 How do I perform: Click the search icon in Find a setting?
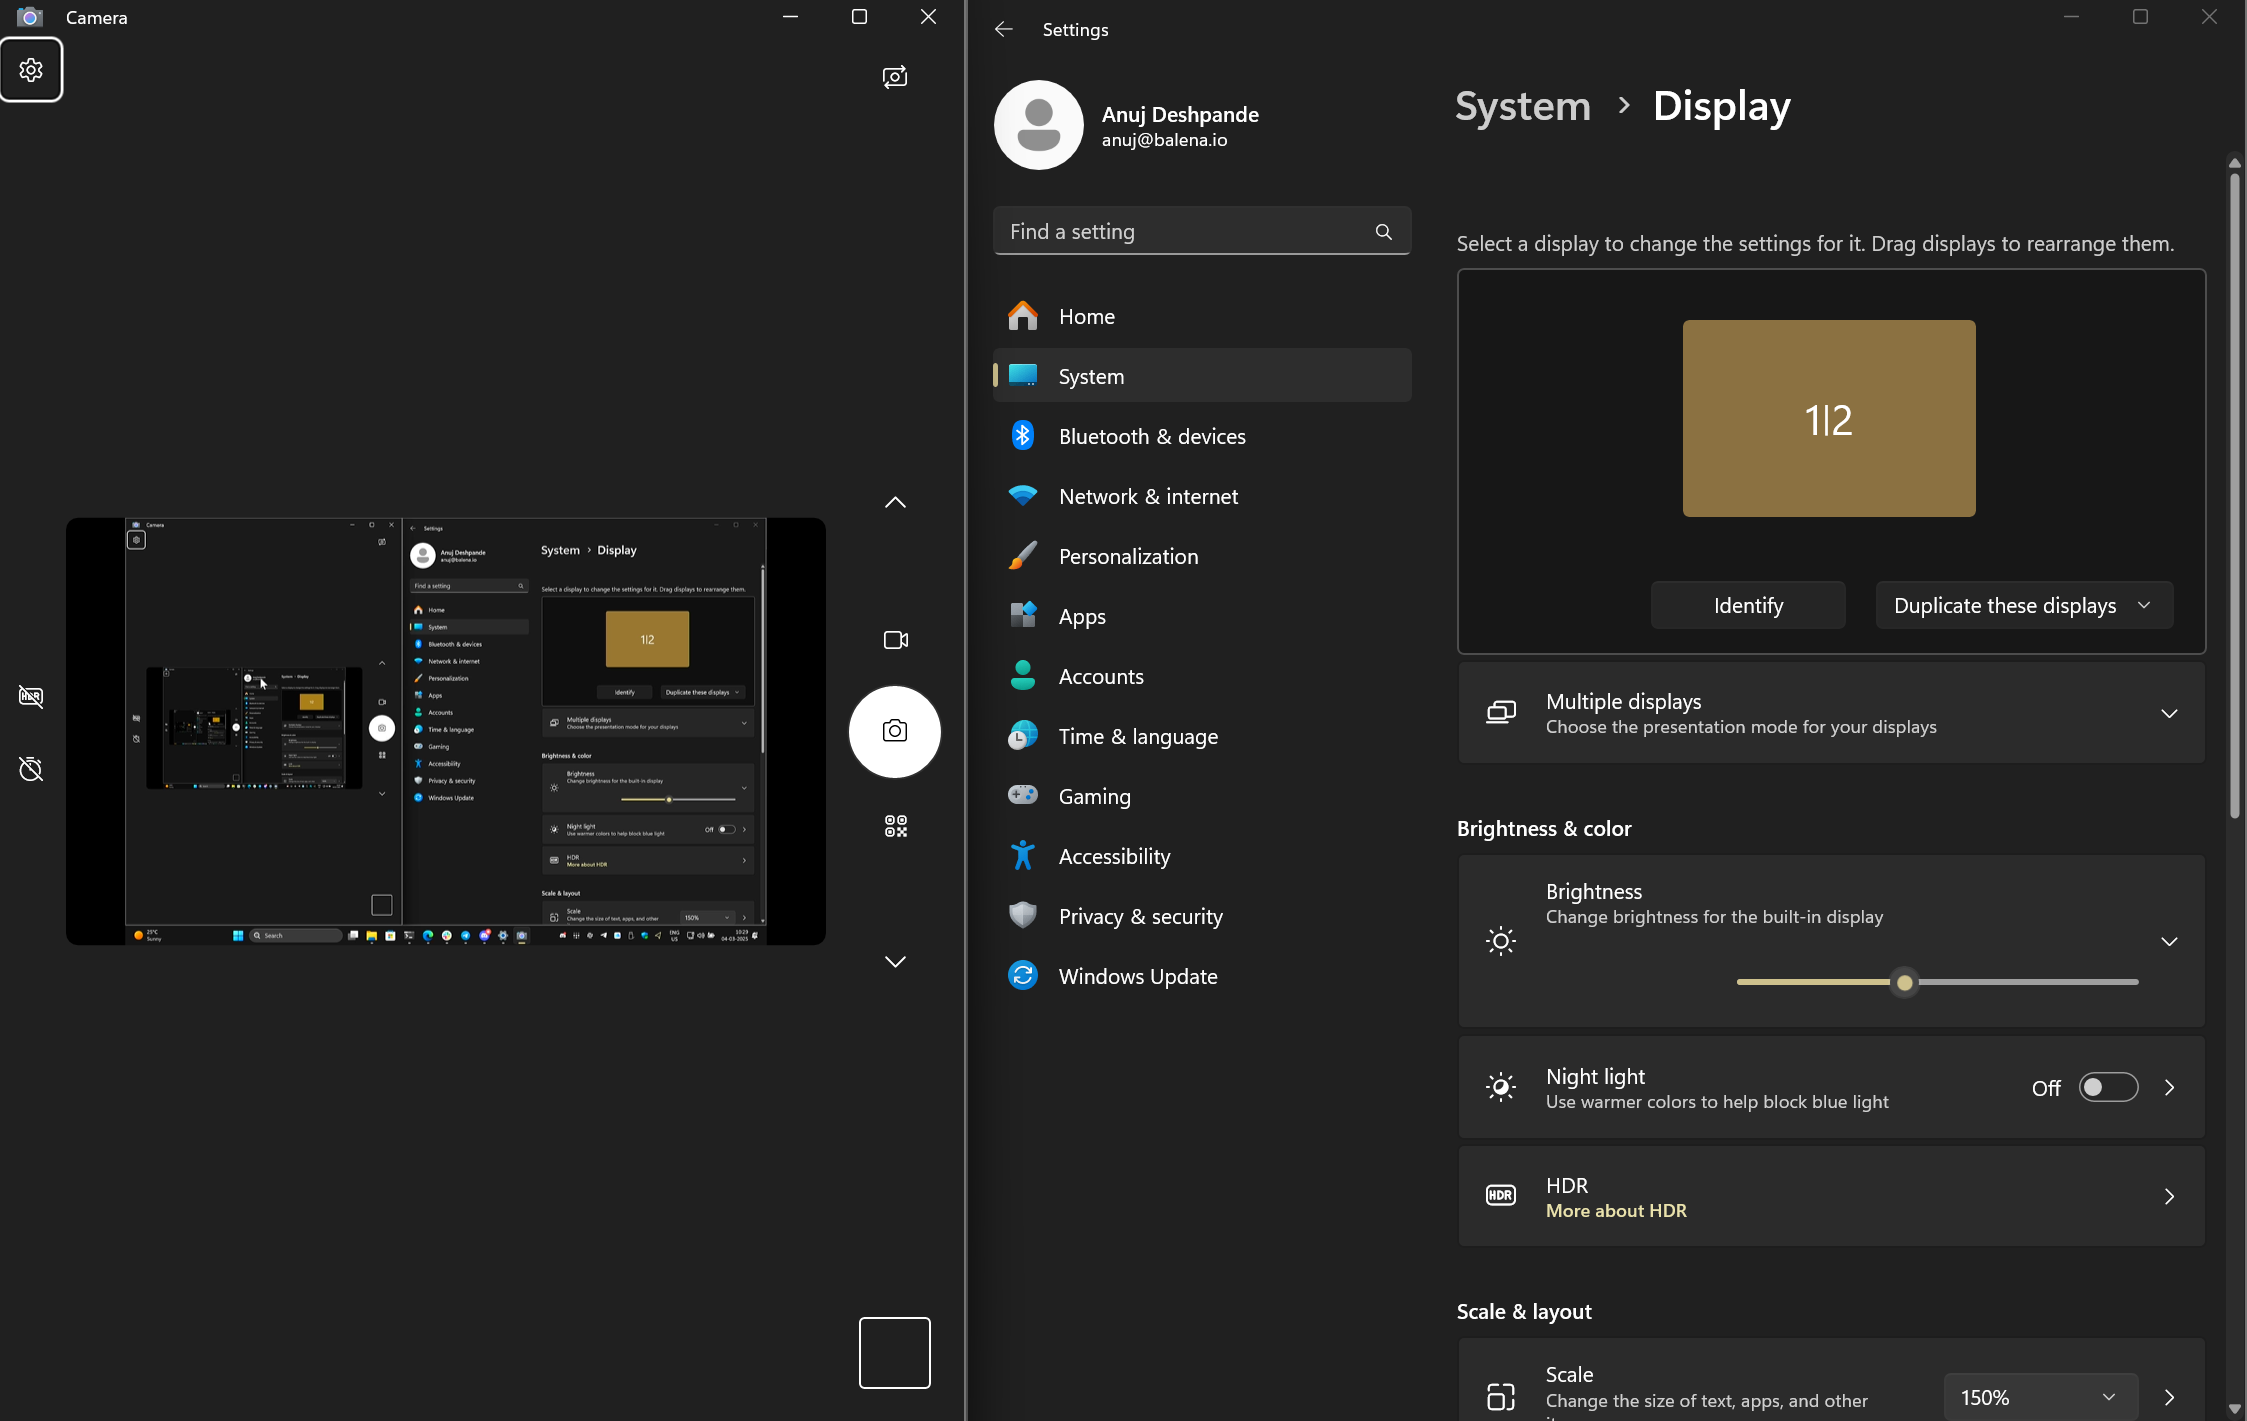(x=1383, y=232)
